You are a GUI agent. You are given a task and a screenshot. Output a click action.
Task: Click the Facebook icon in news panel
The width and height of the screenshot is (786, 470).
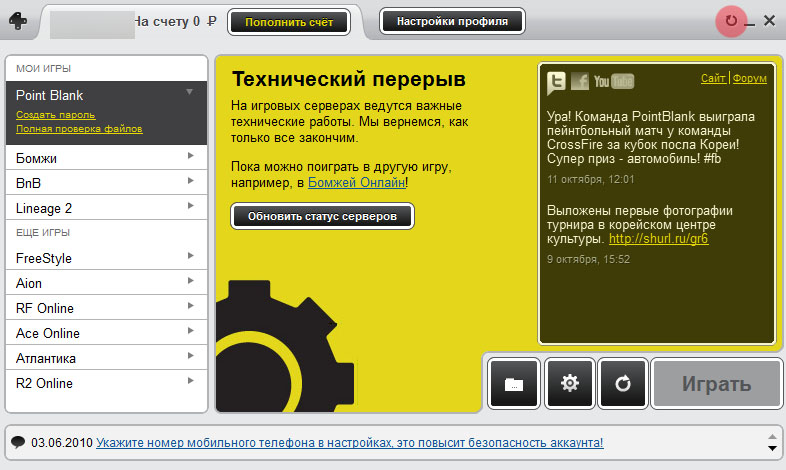[580, 81]
